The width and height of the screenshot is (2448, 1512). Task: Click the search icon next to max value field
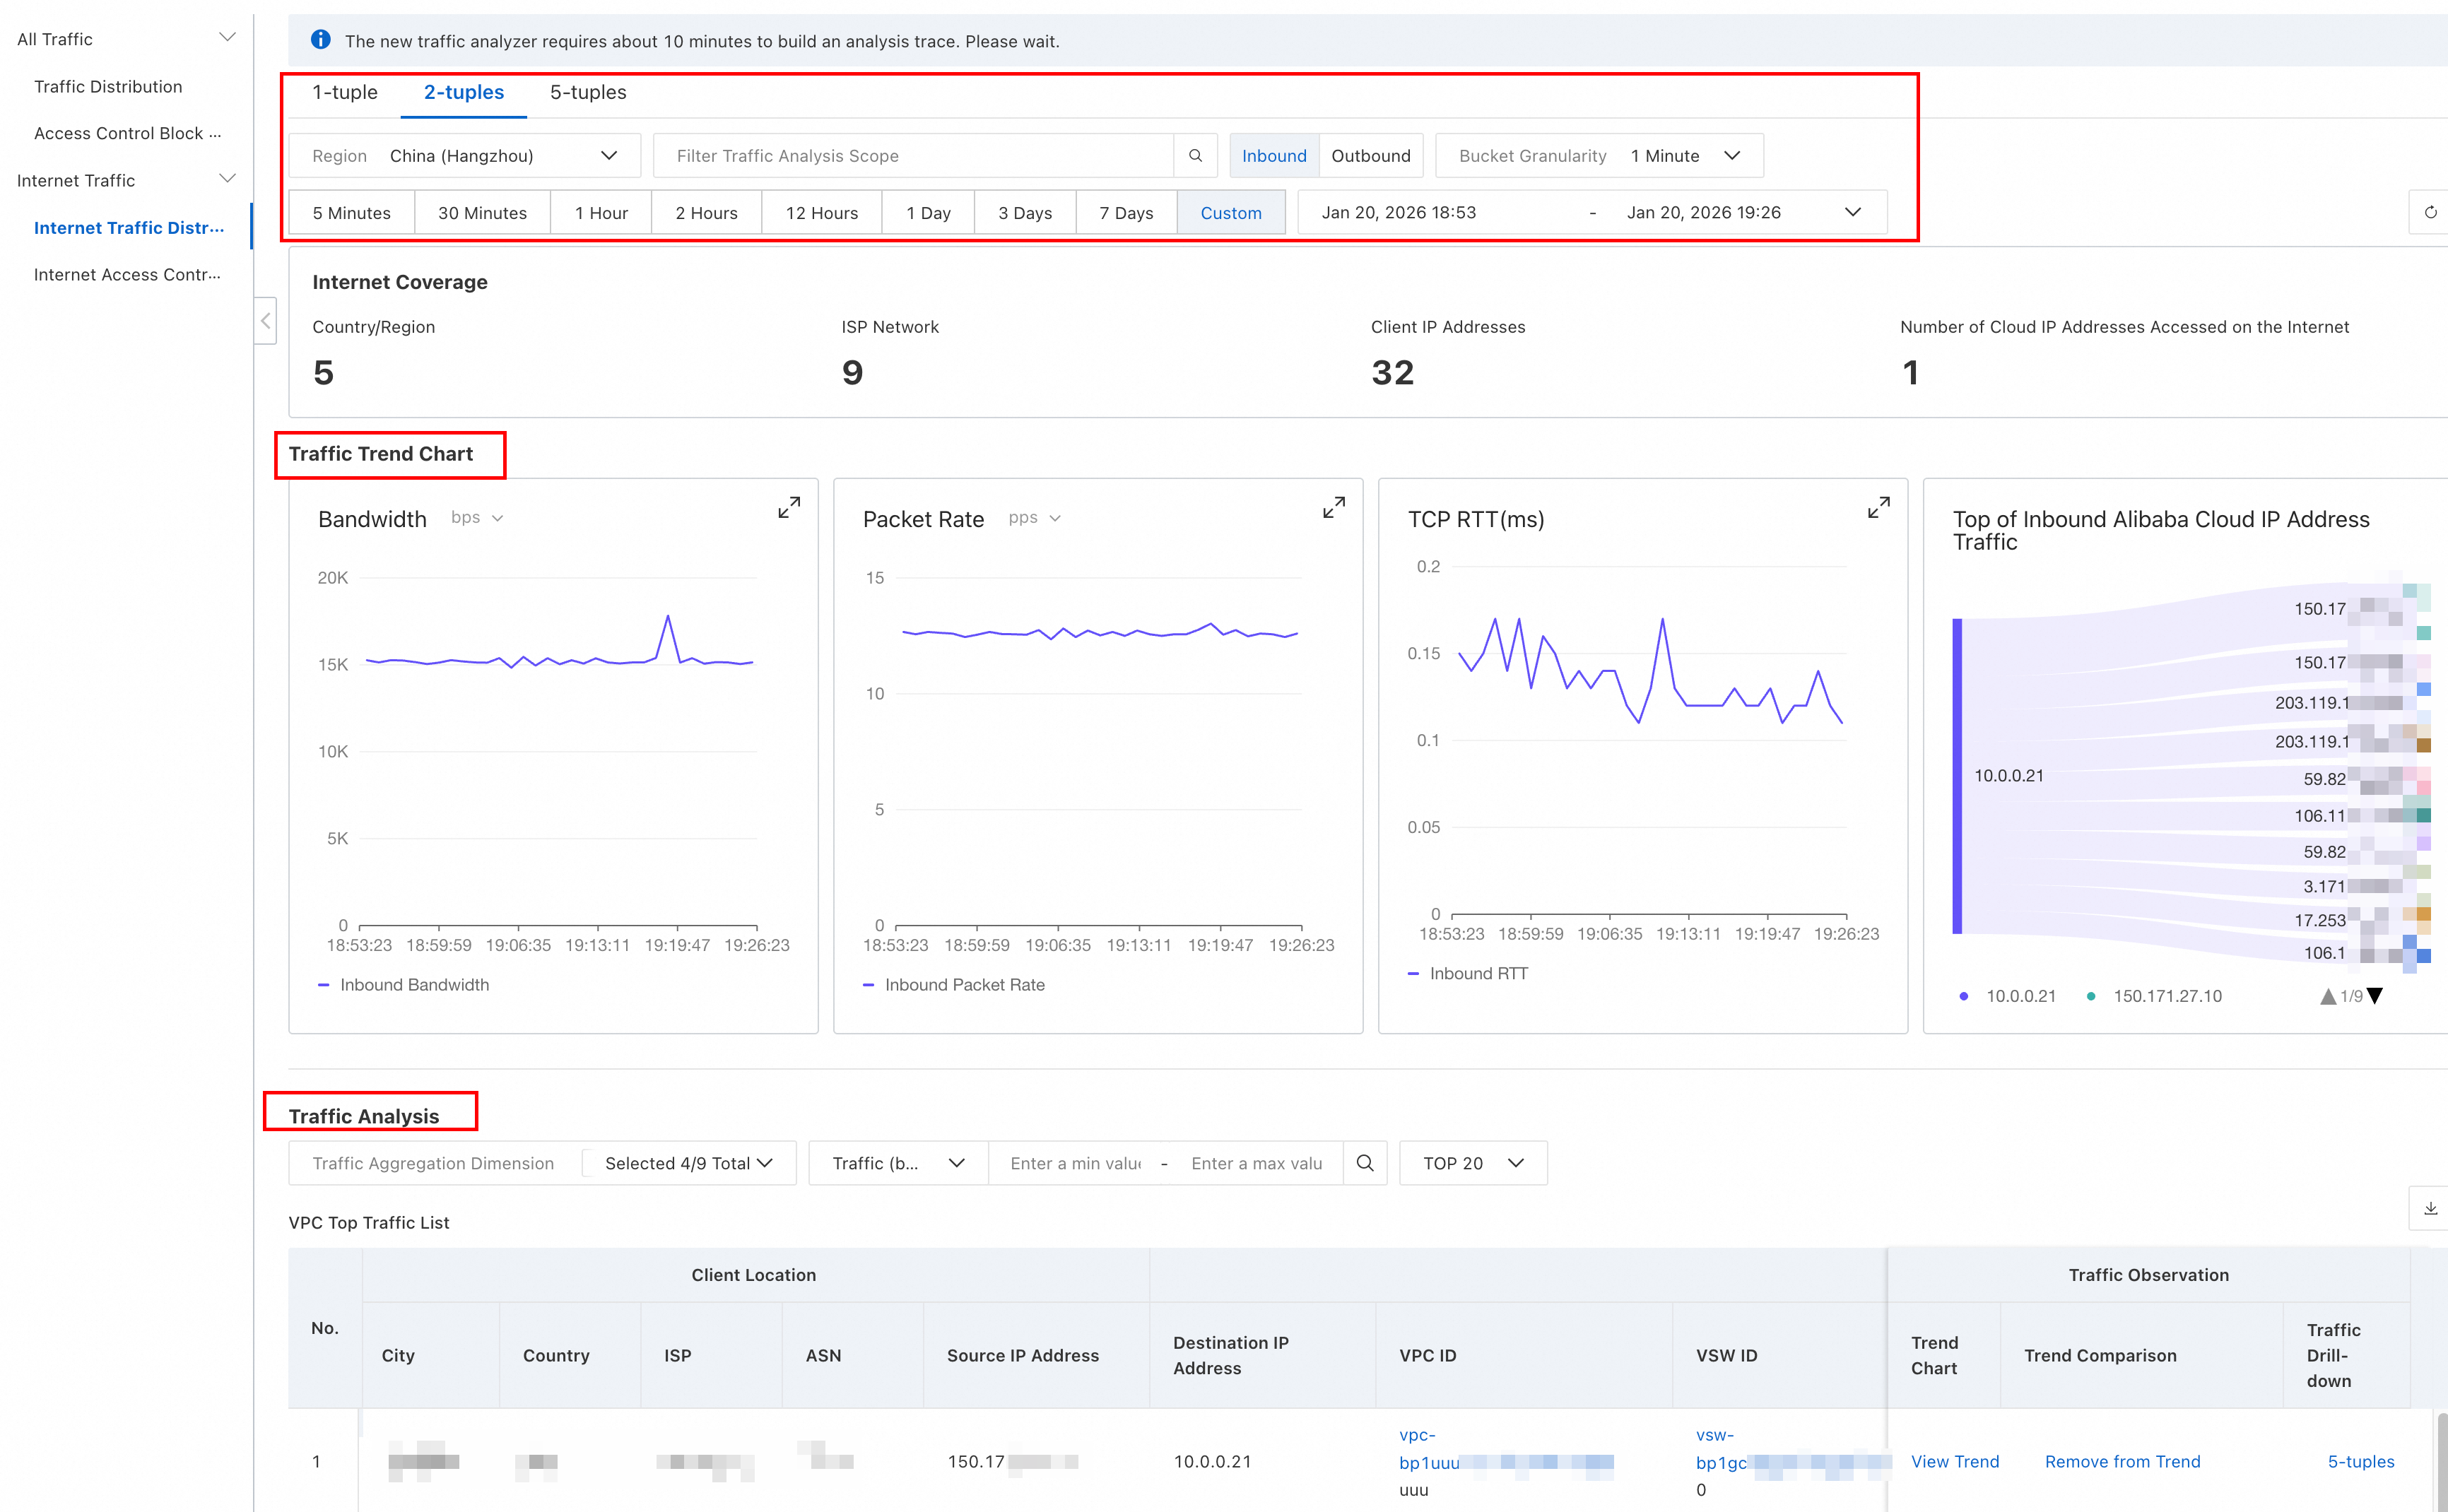[x=1365, y=1163]
